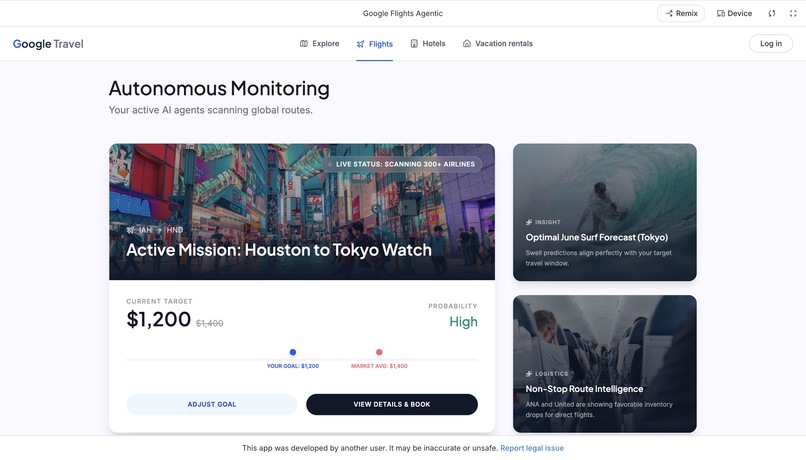Open the Non-Stop Route Intelligence card

[604, 363]
